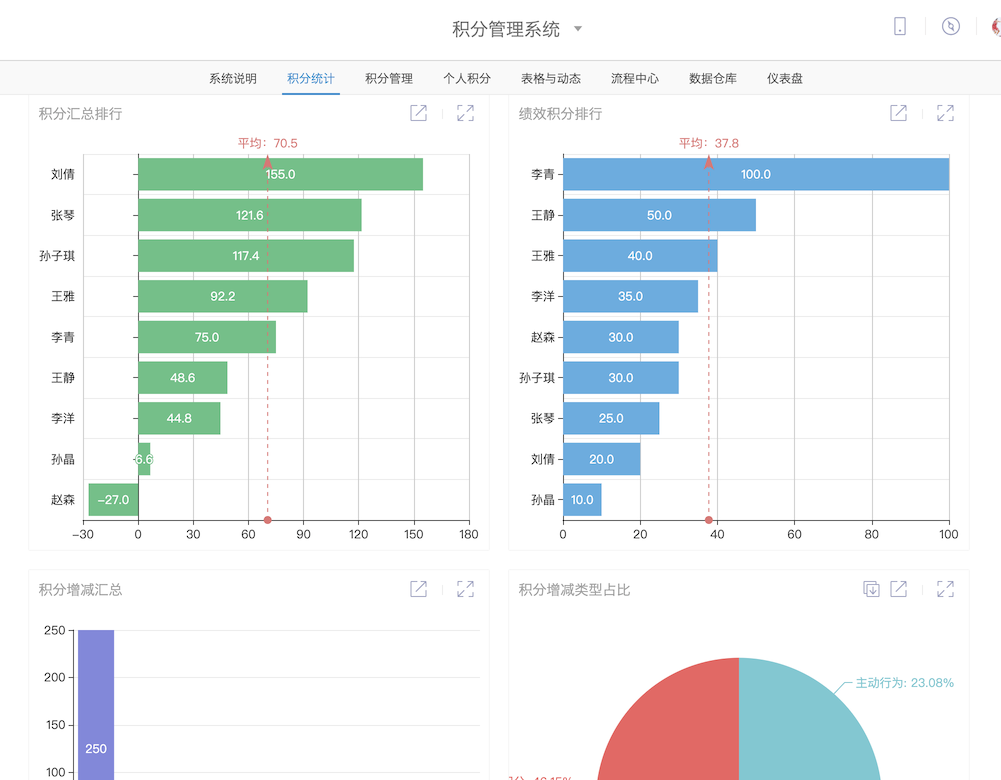Click the 积分增减汇总 panel title

click(x=80, y=589)
